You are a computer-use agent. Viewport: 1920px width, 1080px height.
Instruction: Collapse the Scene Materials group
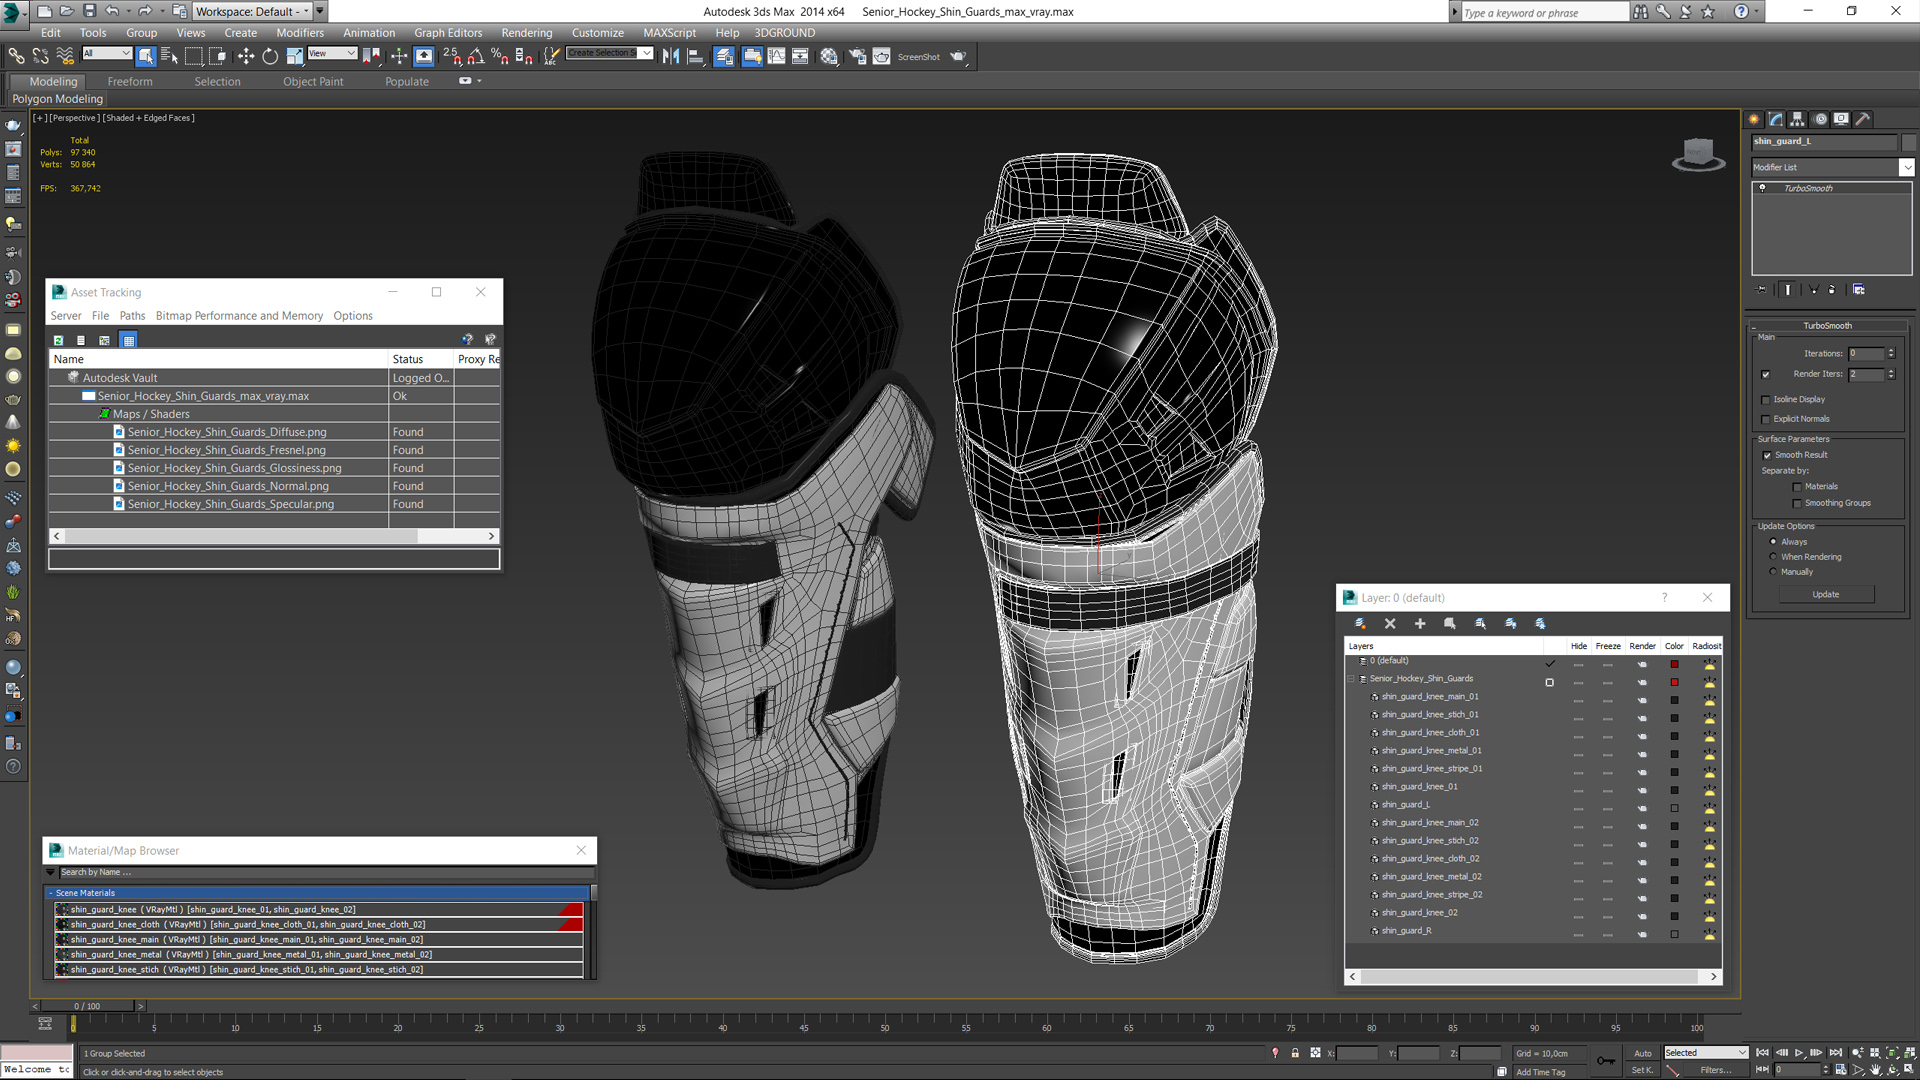point(51,893)
